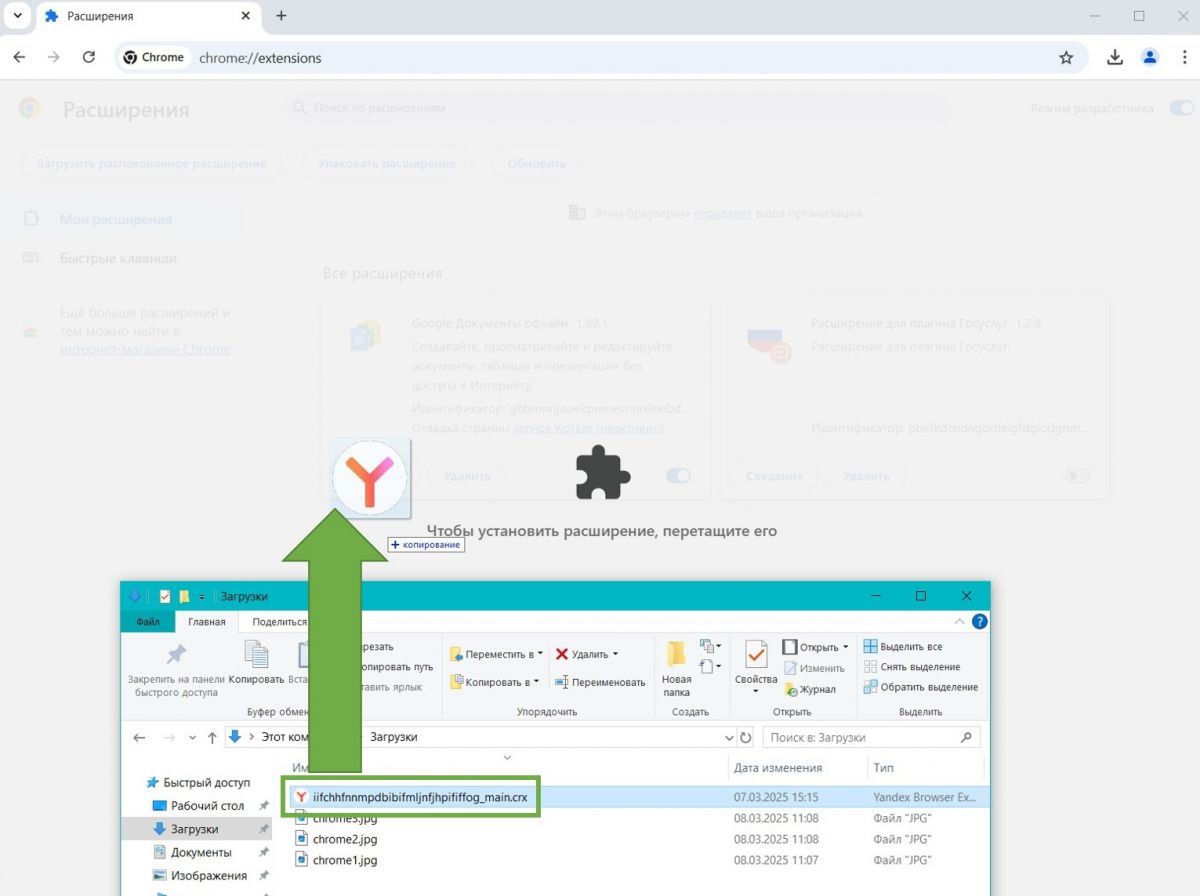Toggle the Расширение для плагина Госуслуг switch
1200x896 pixels.
[x=1077, y=476]
